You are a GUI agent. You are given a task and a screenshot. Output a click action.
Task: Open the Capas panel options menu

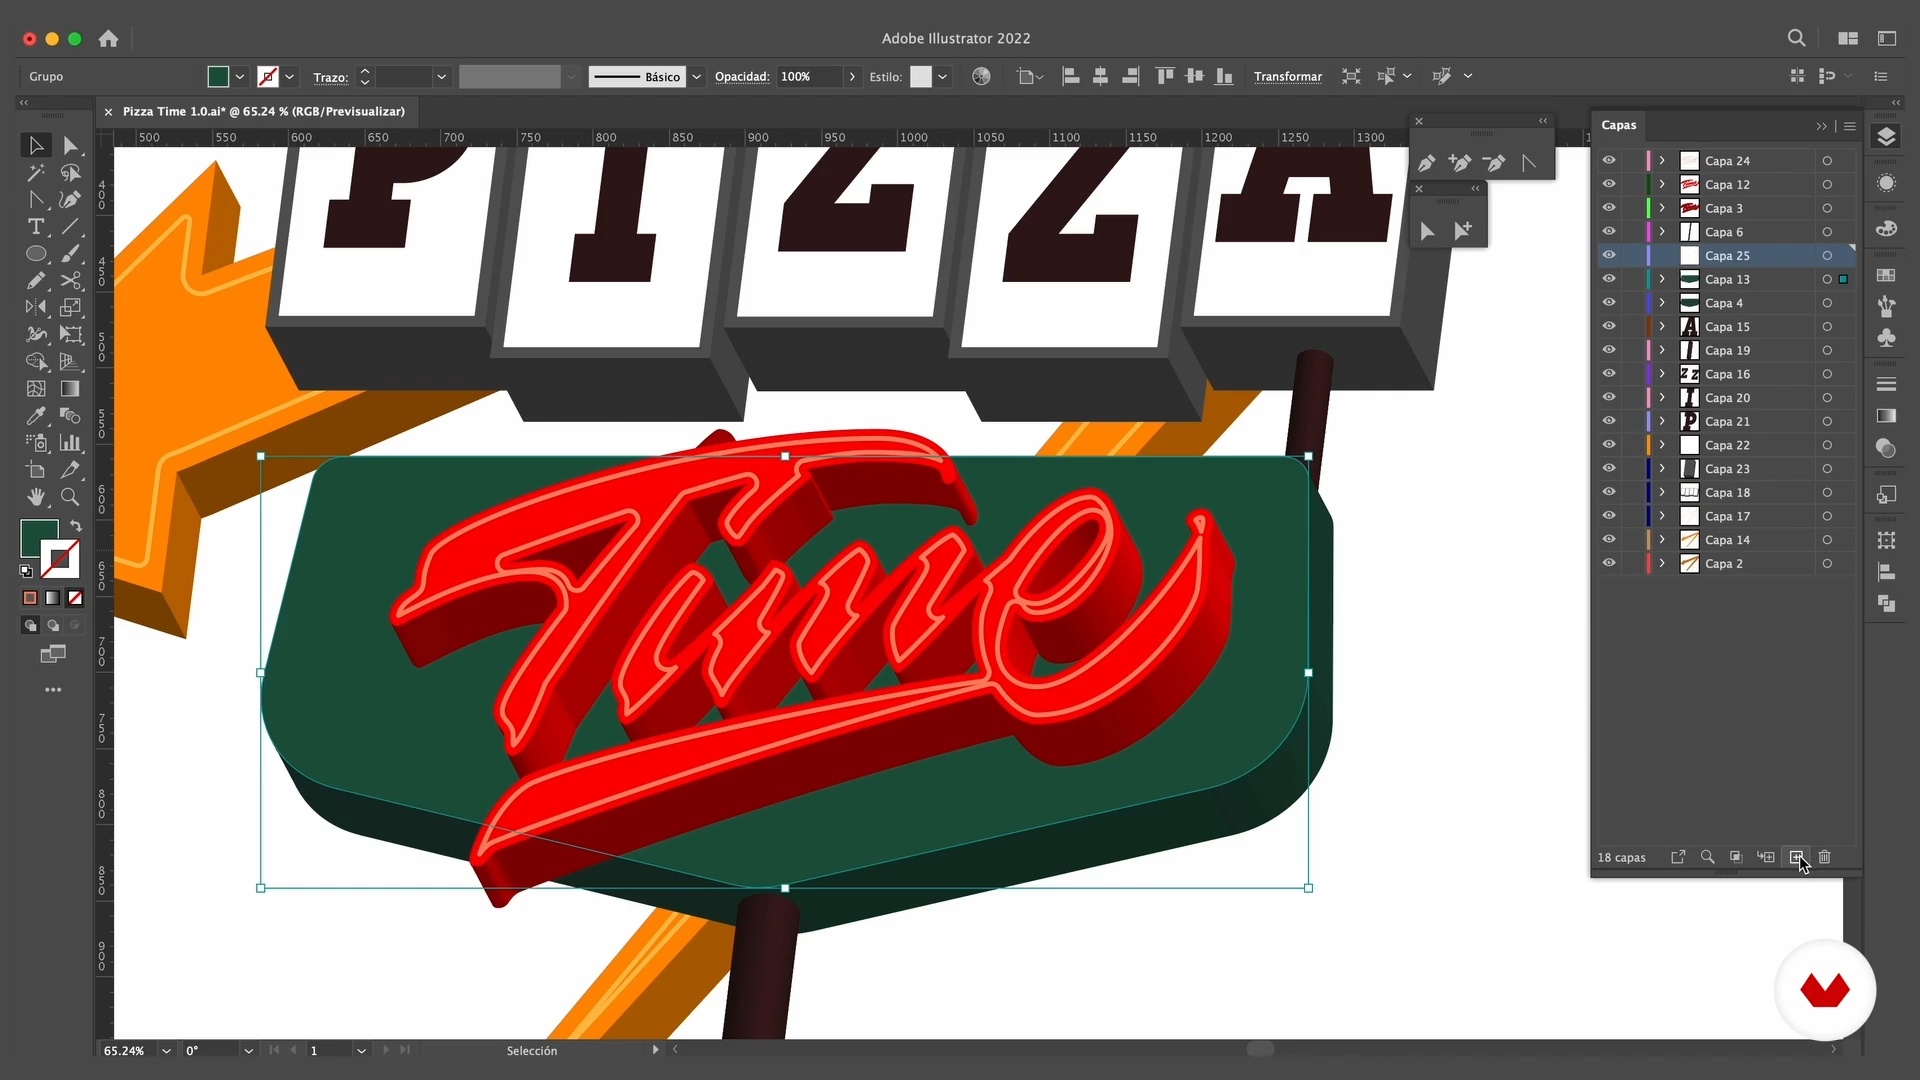click(1850, 126)
